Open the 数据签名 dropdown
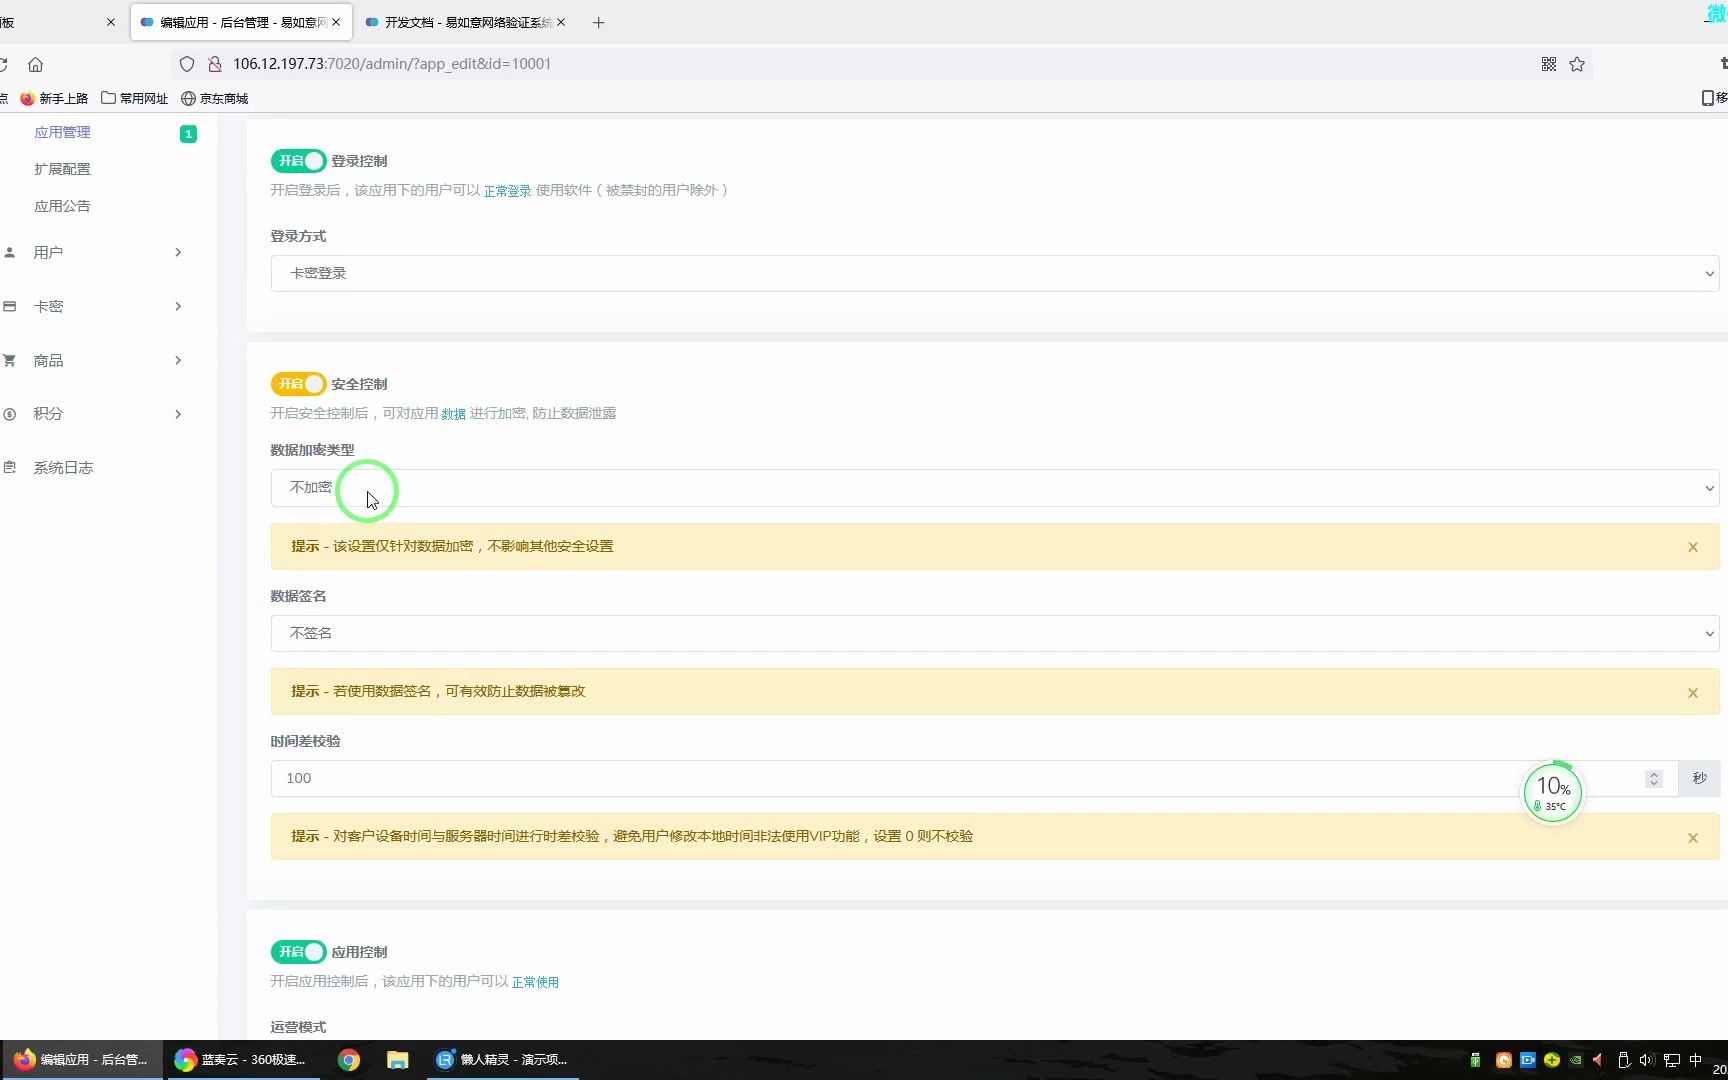The width and height of the screenshot is (1728, 1080). tap(995, 633)
